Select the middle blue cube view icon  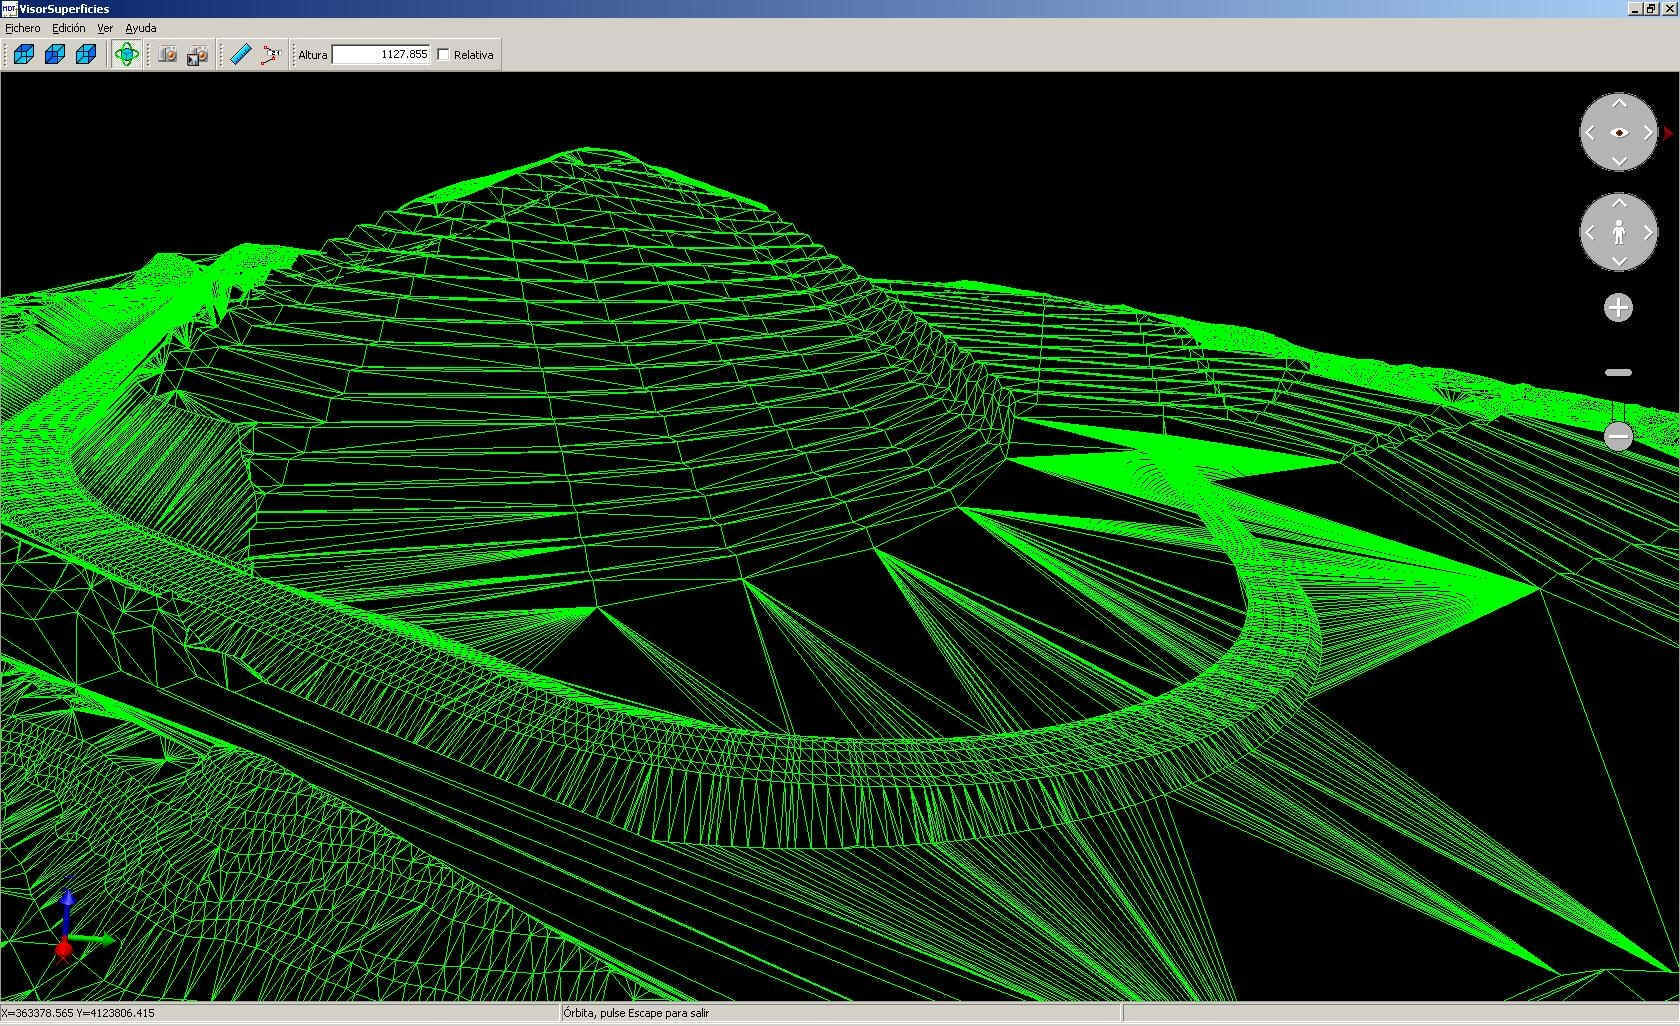pyautogui.click(x=55, y=54)
